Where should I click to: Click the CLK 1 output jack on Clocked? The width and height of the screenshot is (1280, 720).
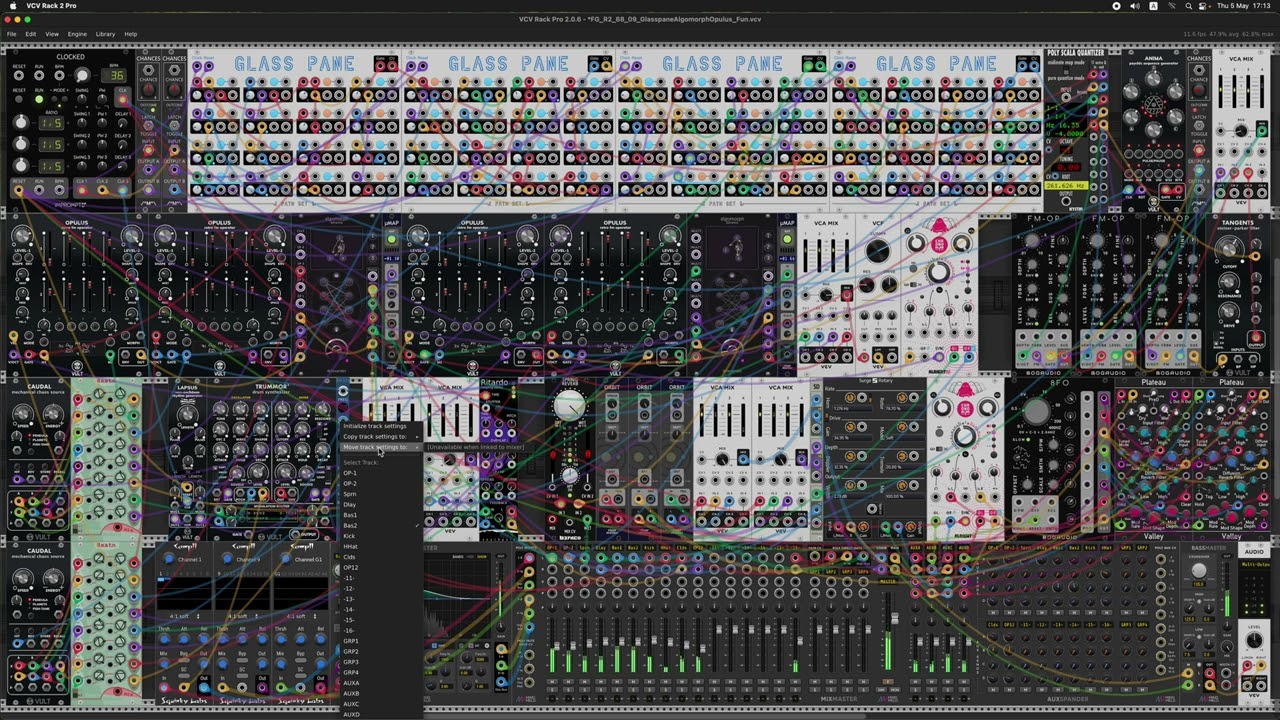click(82, 188)
